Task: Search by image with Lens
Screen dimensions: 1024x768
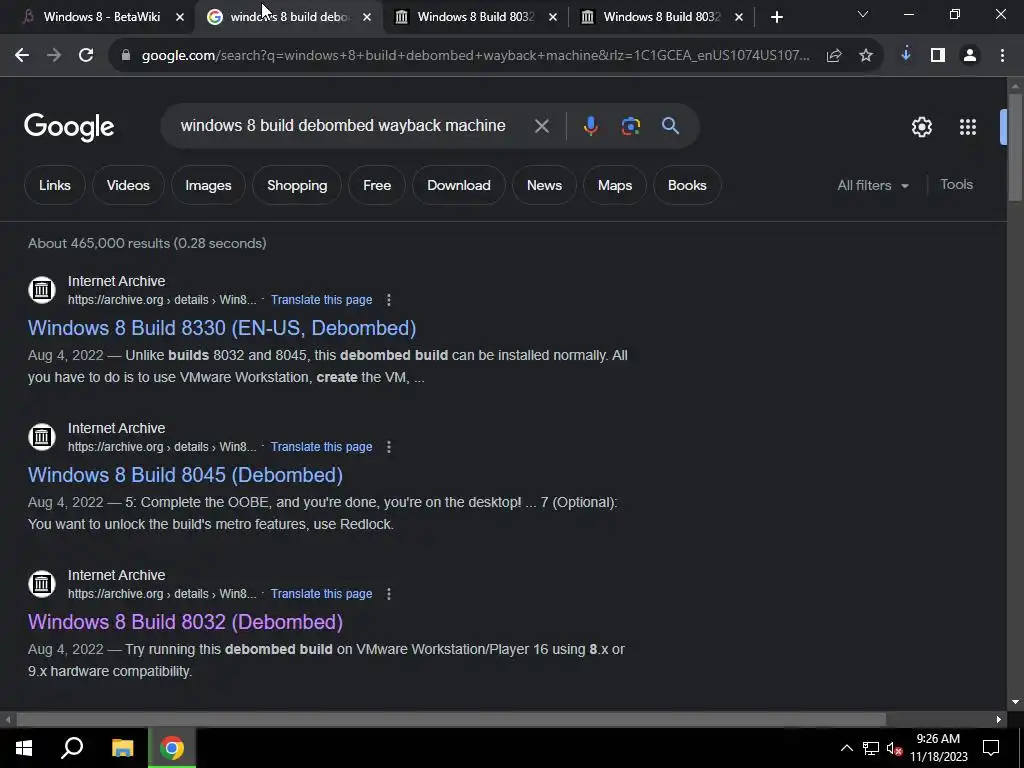Action: [x=631, y=126]
